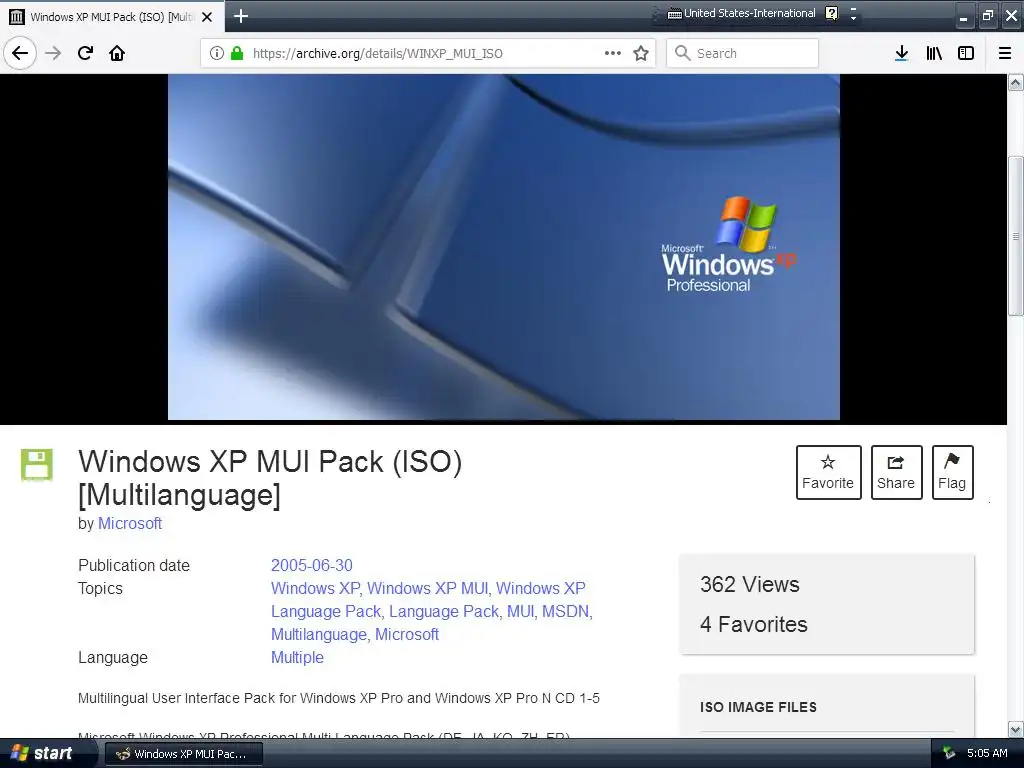1024x768 pixels.
Task: Click the system tray network icon
Action: [948, 753]
